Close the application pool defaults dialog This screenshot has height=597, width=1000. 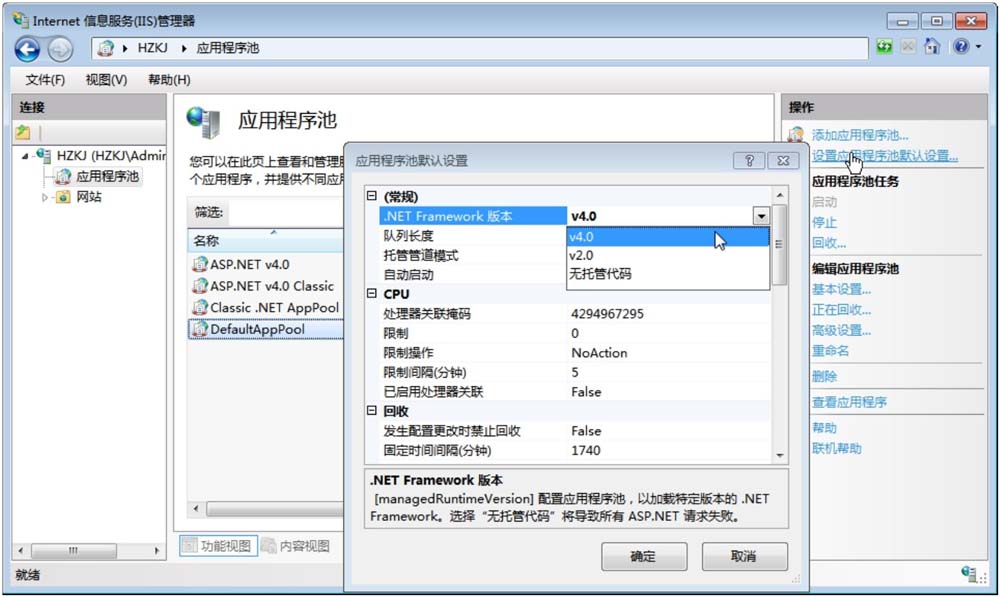(x=784, y=161)
